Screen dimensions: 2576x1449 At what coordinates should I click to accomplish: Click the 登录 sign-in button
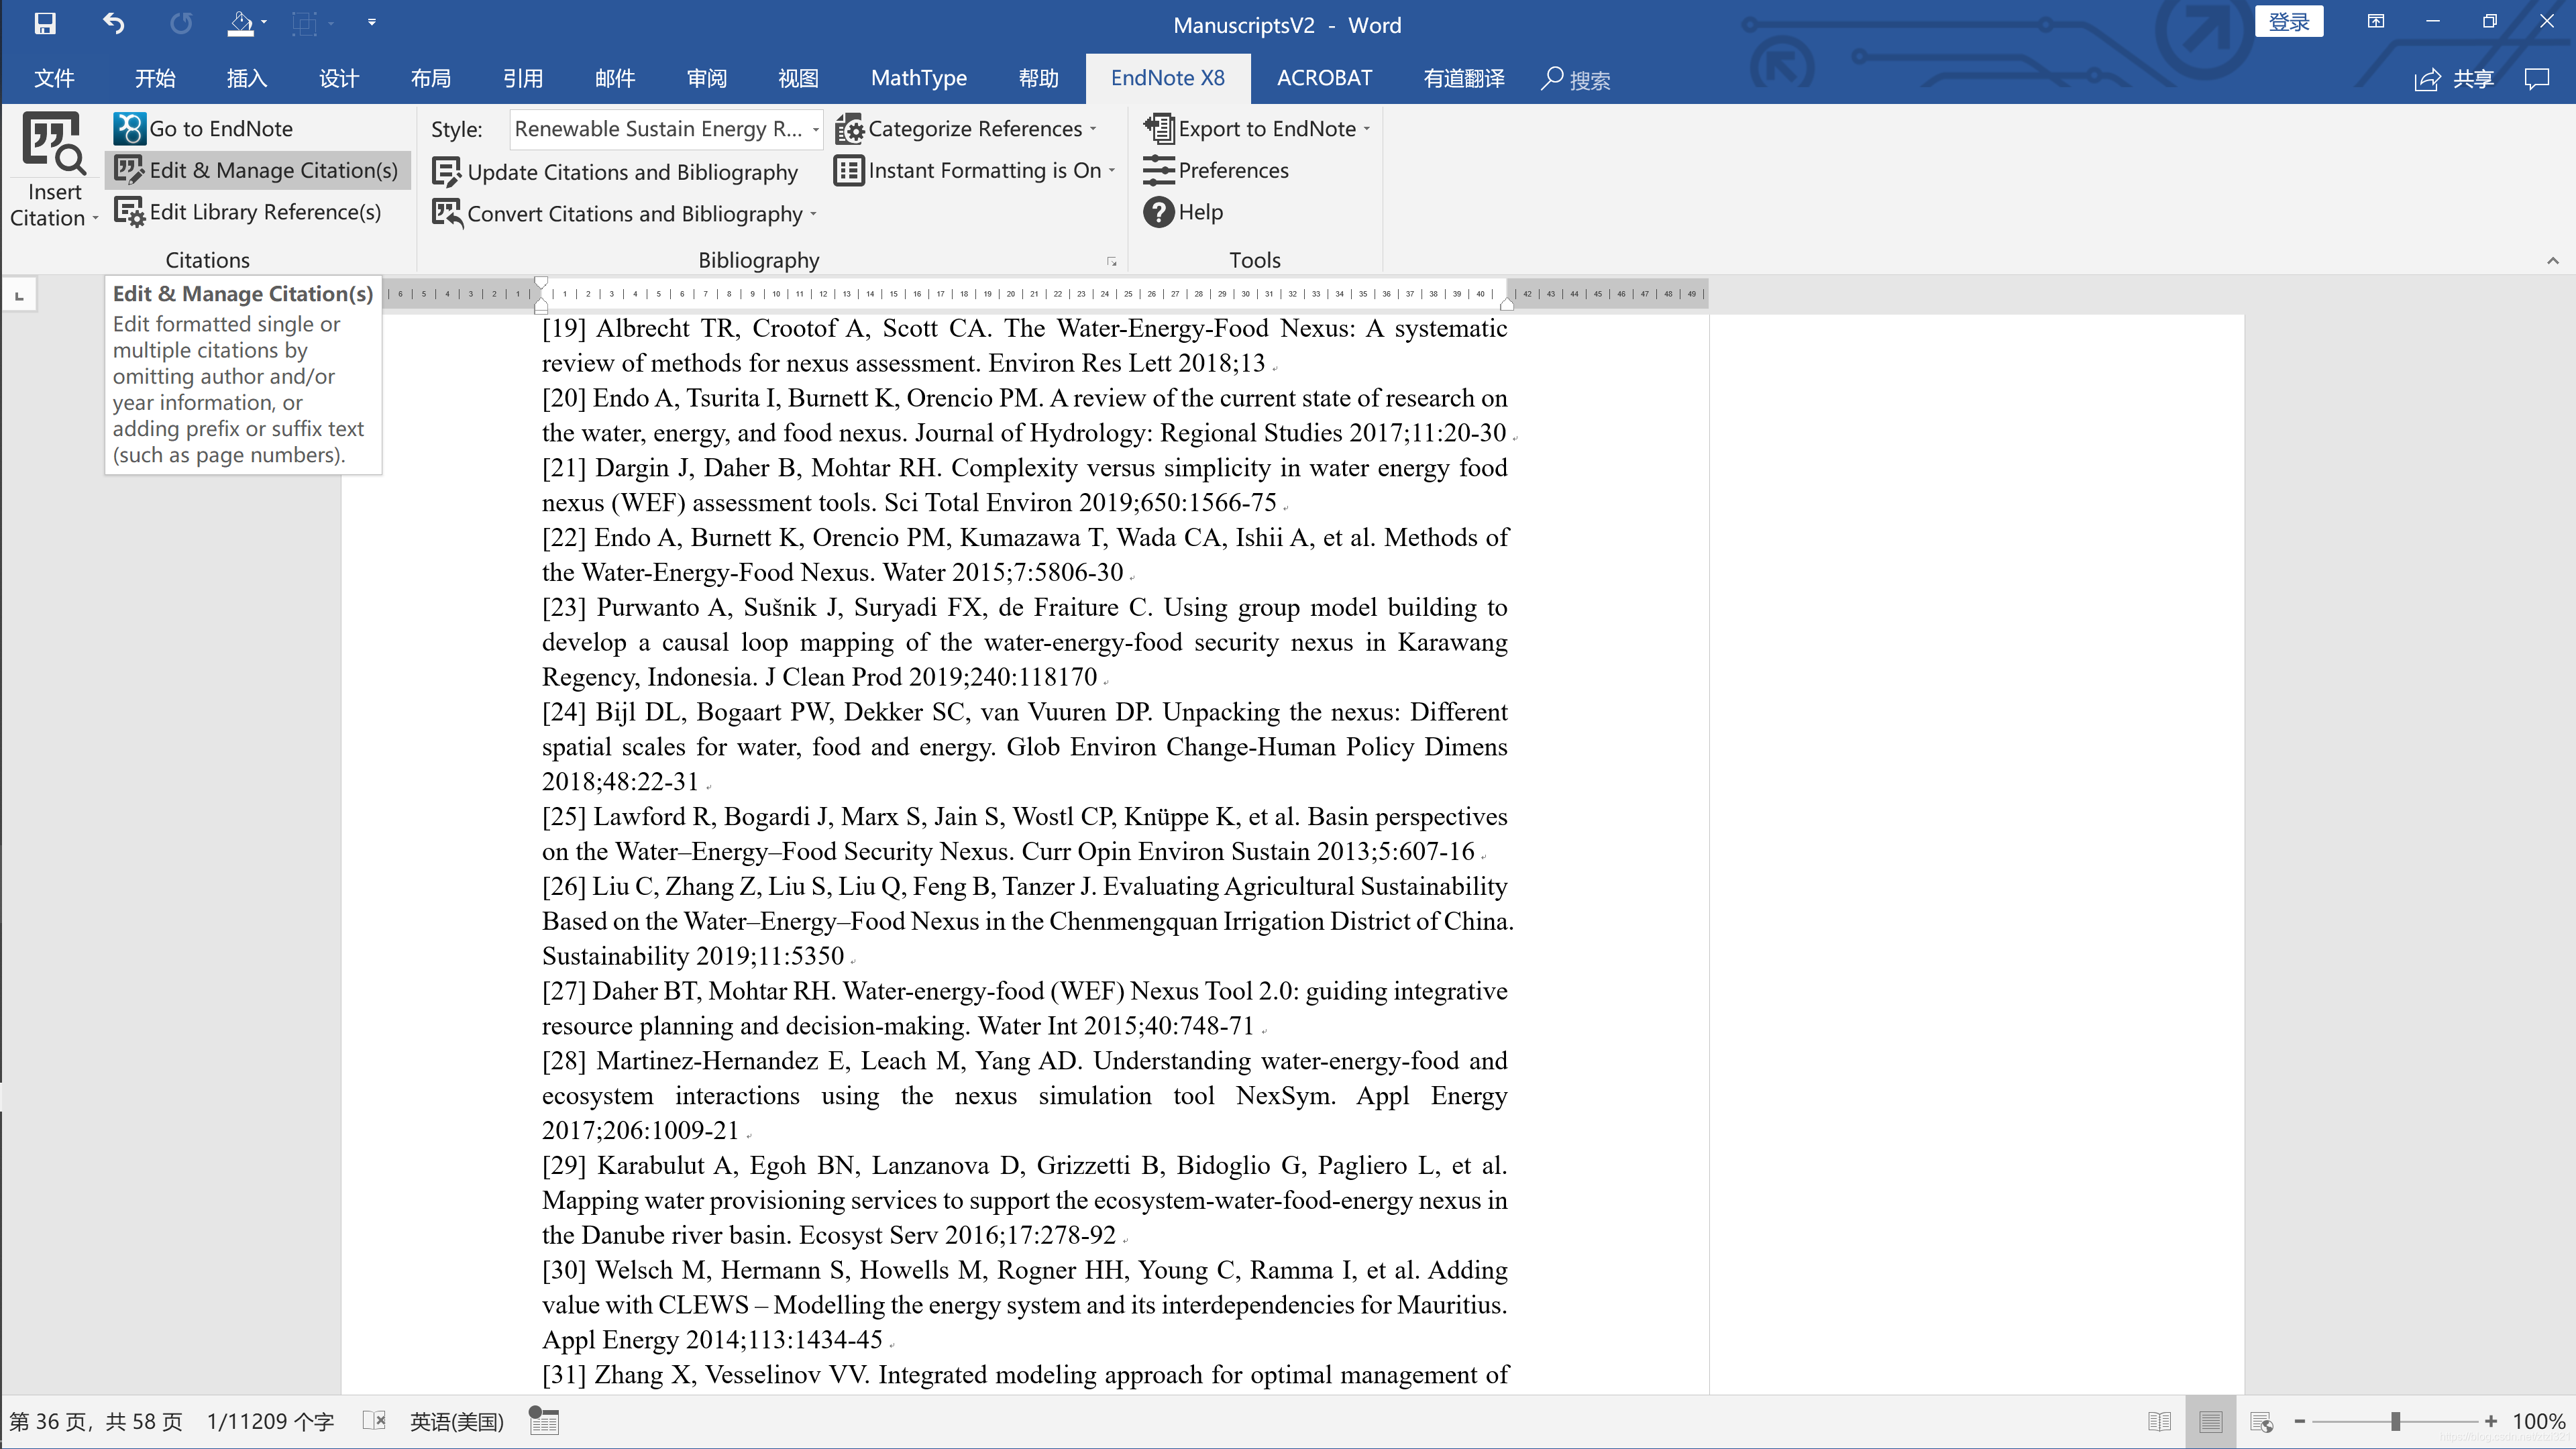point(2288,22)
